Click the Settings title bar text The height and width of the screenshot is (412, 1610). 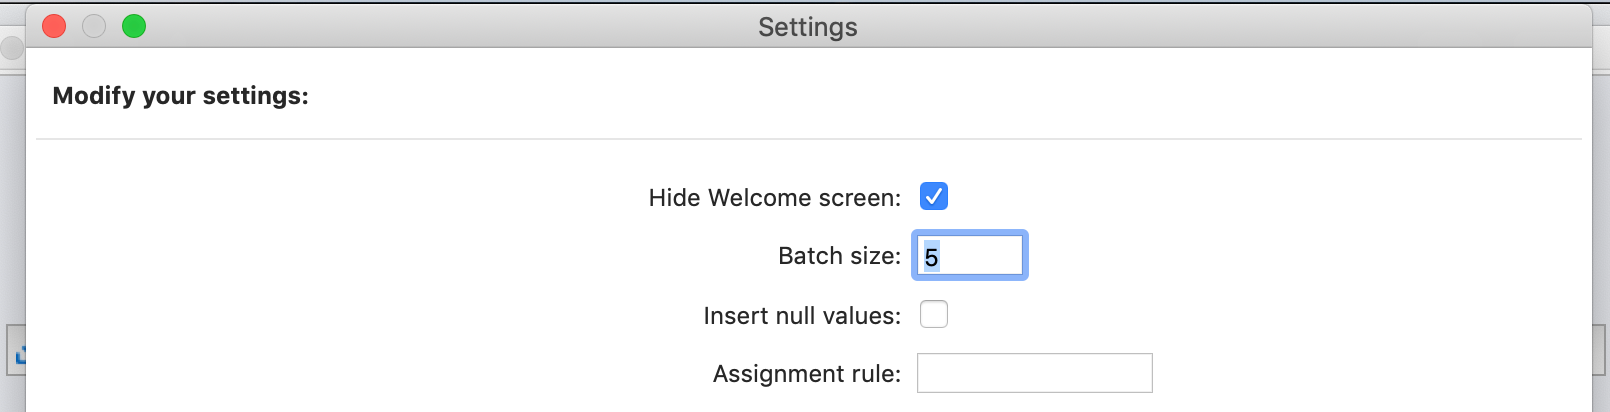pyautogui.click(x=808, y=27)
